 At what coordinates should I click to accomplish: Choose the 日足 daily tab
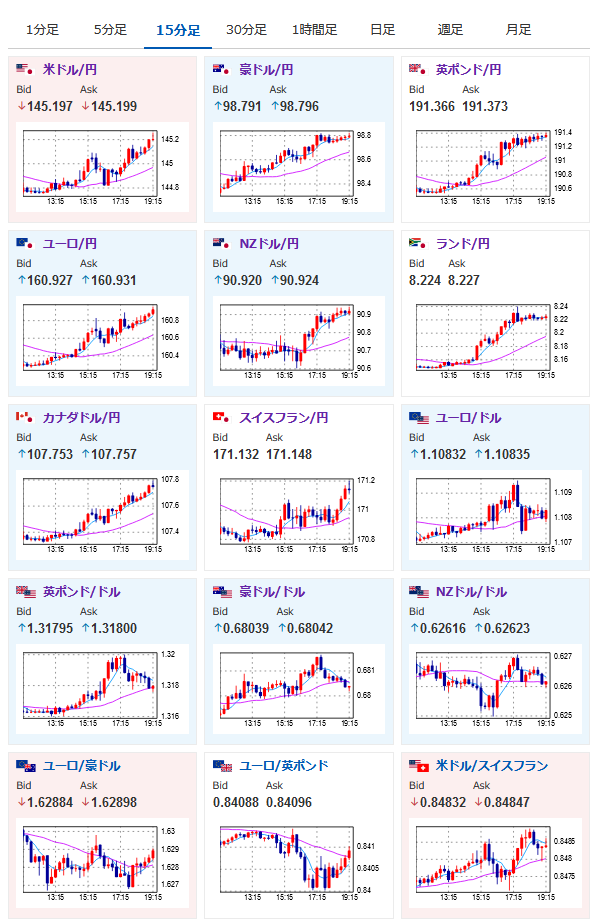pos(383,29)
